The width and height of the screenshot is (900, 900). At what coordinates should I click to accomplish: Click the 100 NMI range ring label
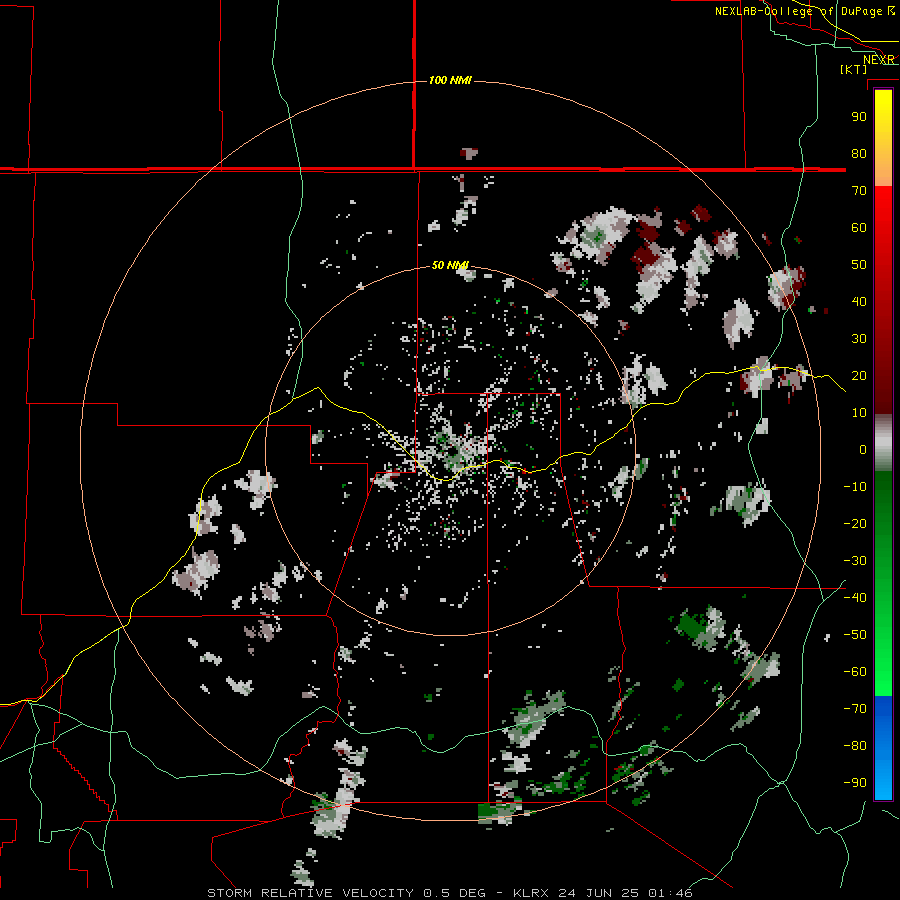tap(450, 80)
